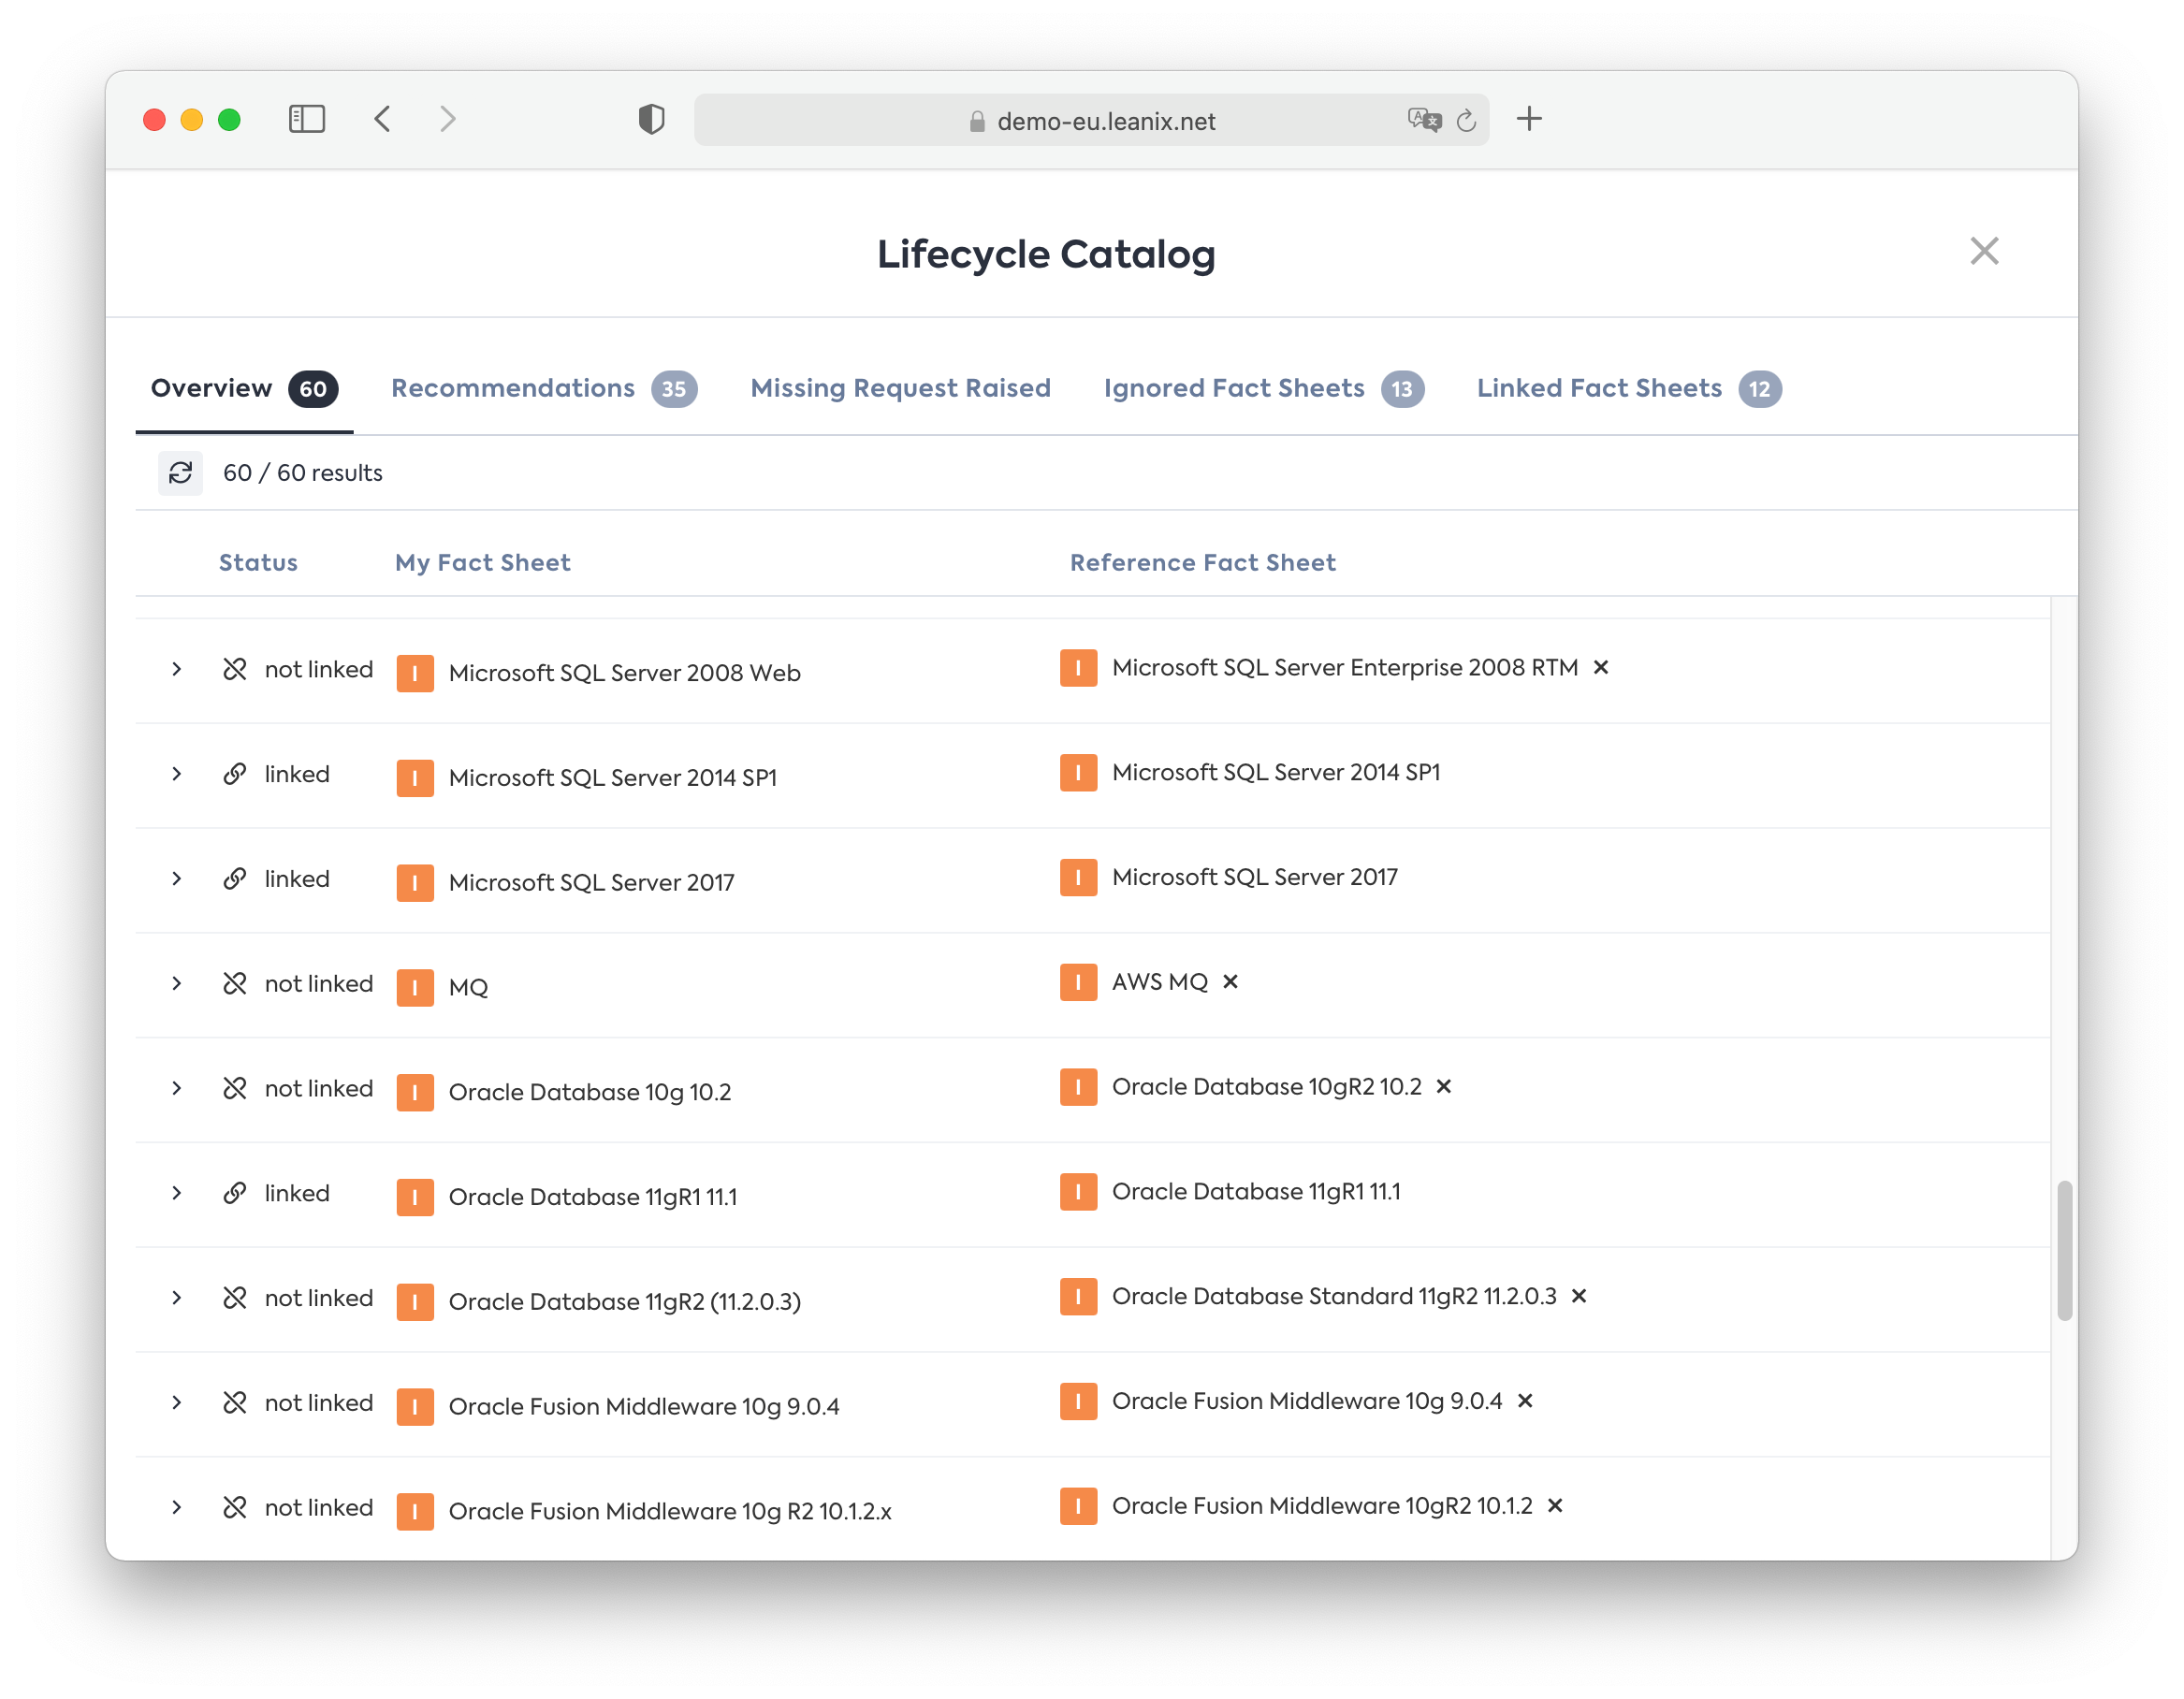Screen dimensions: 2184x1699
Task: Remove Oracle Fusion Middleware 10gR2 10.1.2 reference
Action: (x=1554, y=1506)
